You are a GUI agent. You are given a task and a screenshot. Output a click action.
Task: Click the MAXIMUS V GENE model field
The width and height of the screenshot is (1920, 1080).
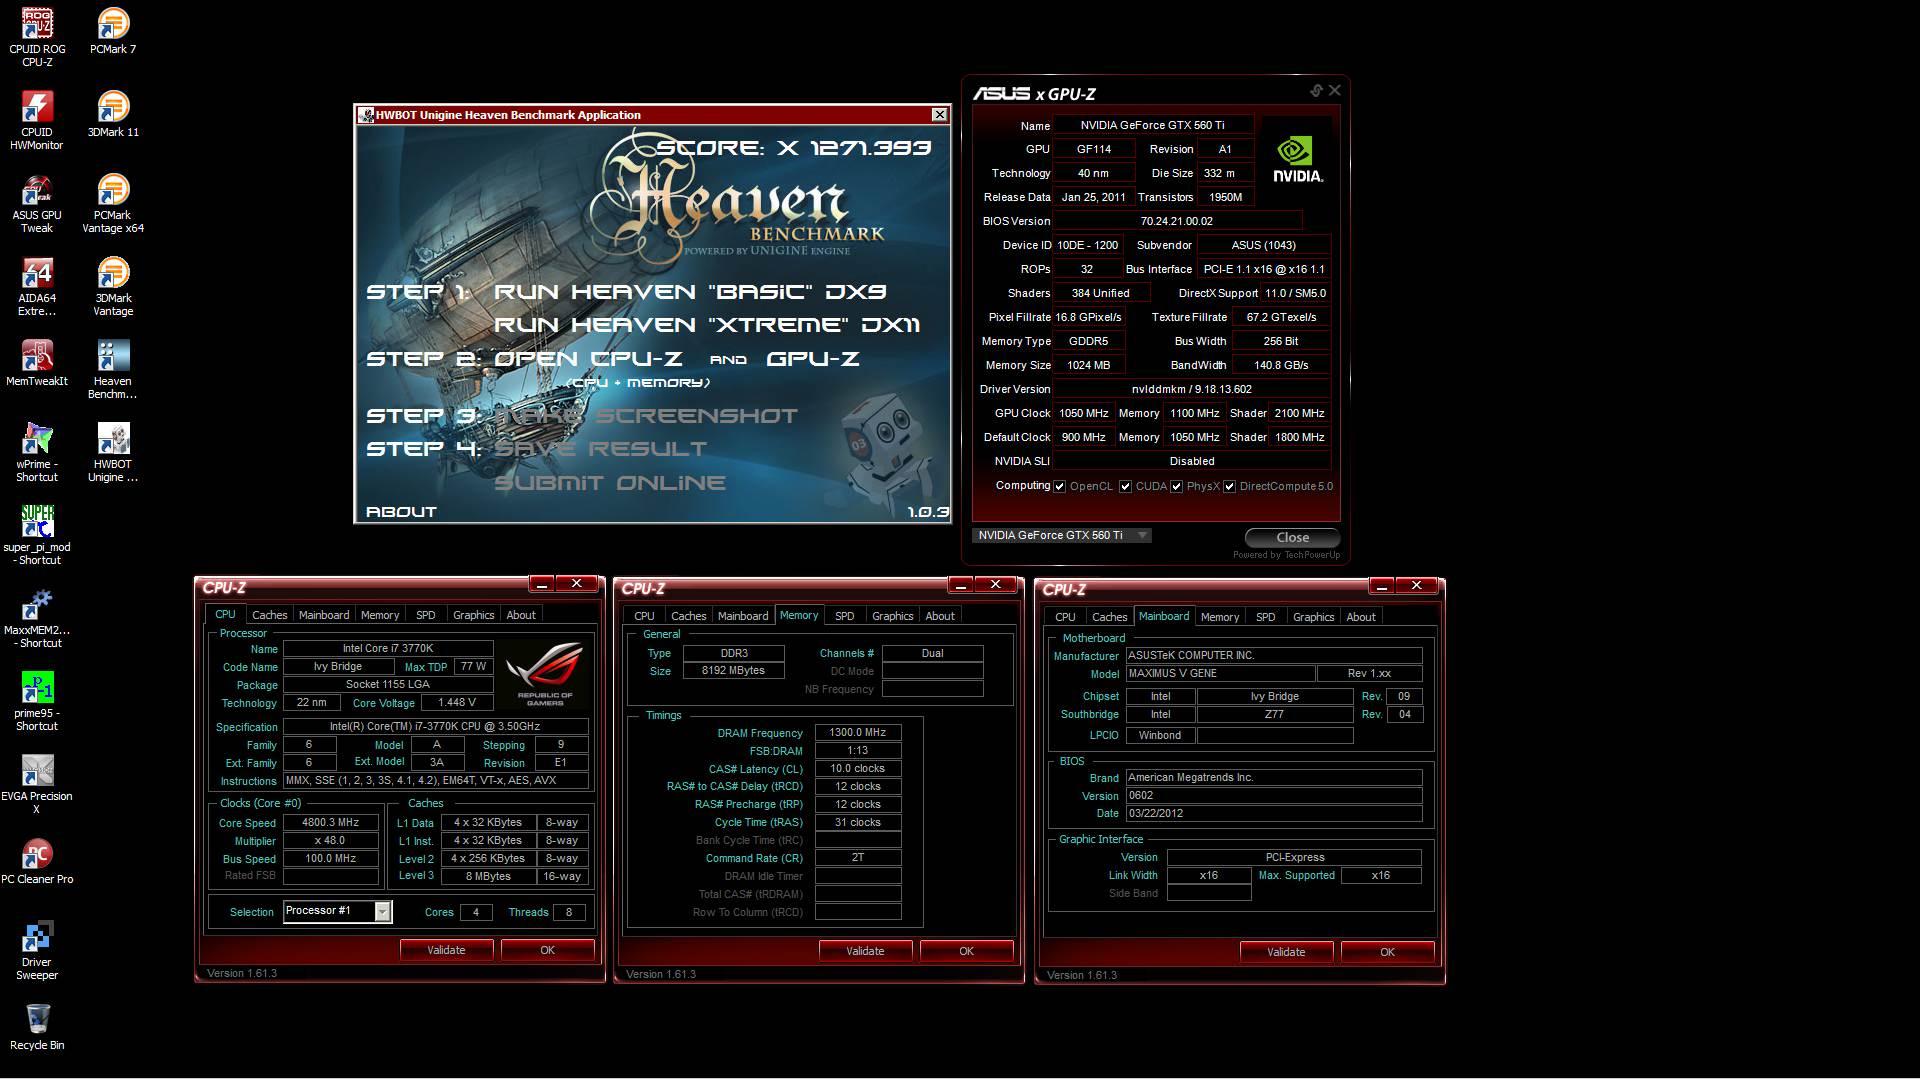point(1220,674)
